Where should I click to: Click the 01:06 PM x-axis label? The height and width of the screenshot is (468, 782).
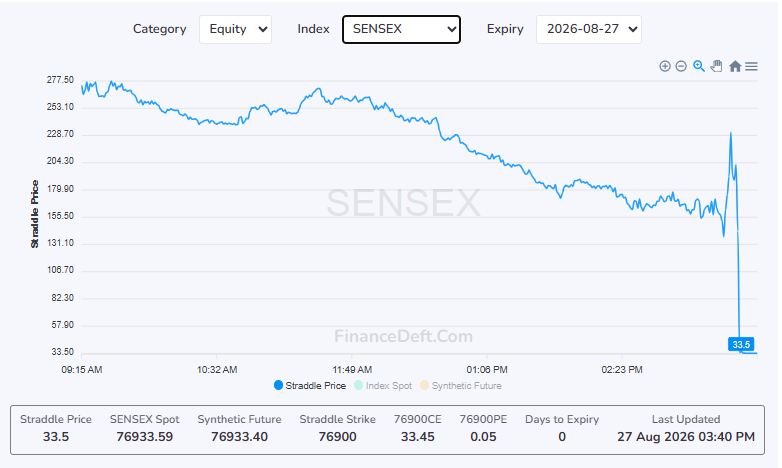pyautogui.click(x=487, y=370)
